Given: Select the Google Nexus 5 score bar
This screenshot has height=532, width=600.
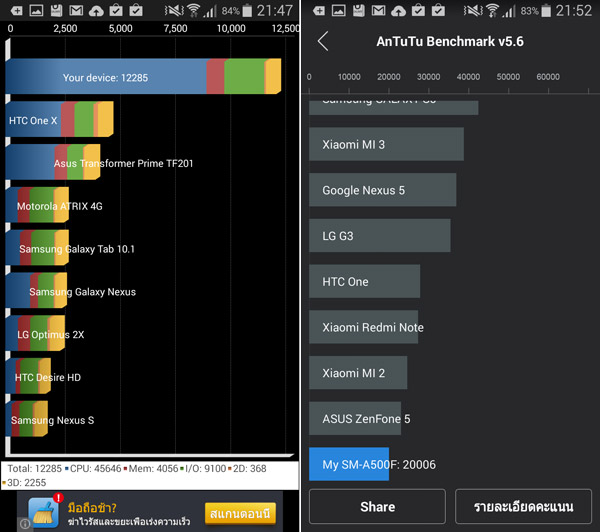Looking at the screenshot, I should (382, 190).
